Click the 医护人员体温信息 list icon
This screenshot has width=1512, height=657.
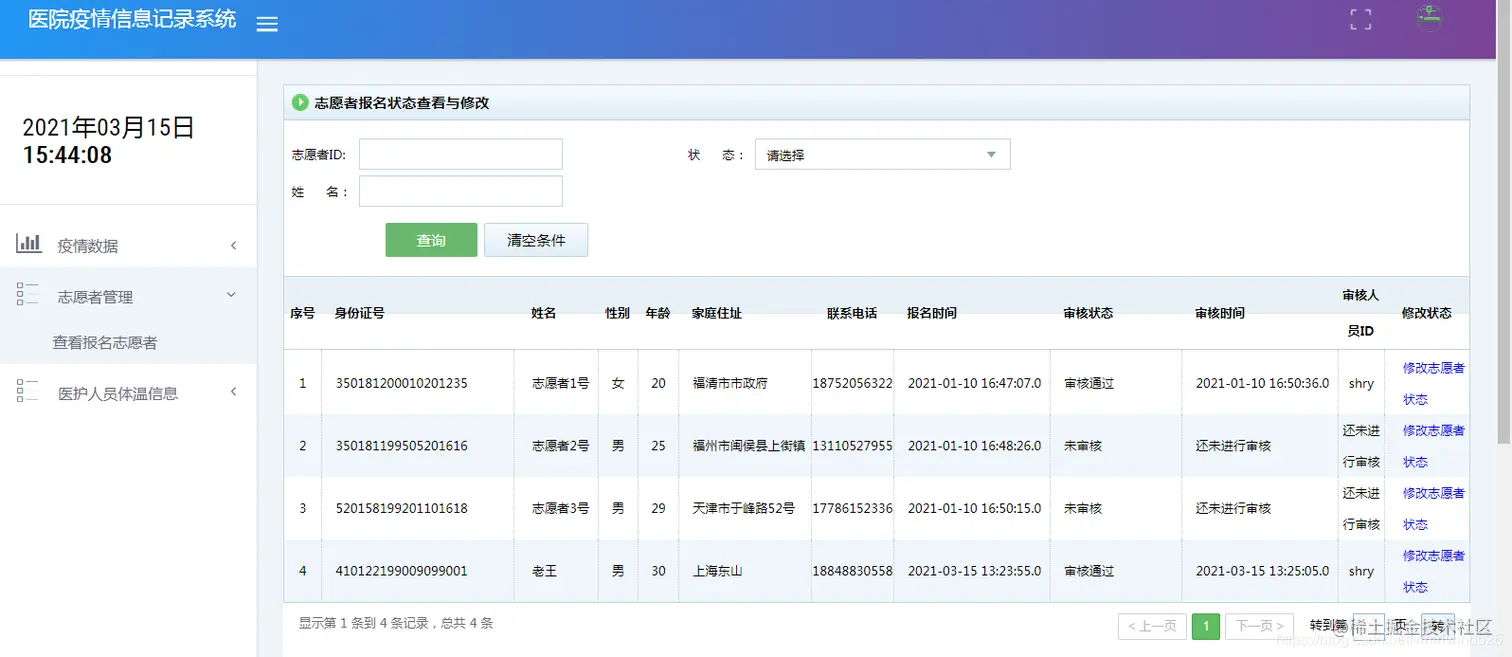pos(28,391)
